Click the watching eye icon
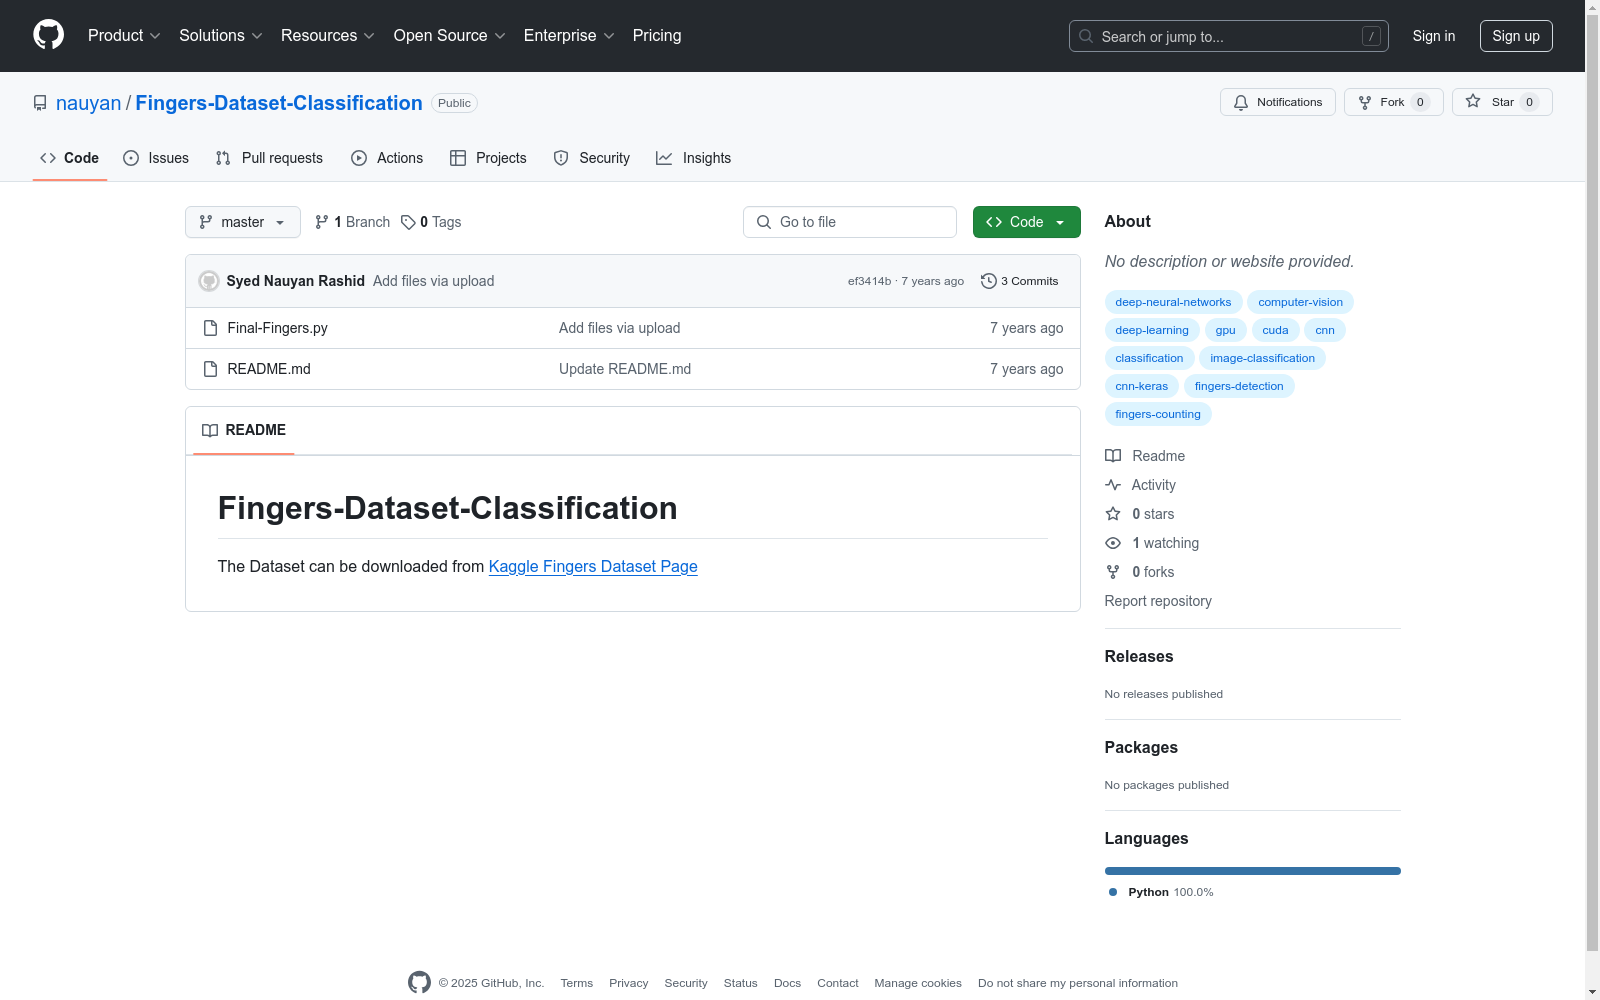 (x=1113, y=543)
